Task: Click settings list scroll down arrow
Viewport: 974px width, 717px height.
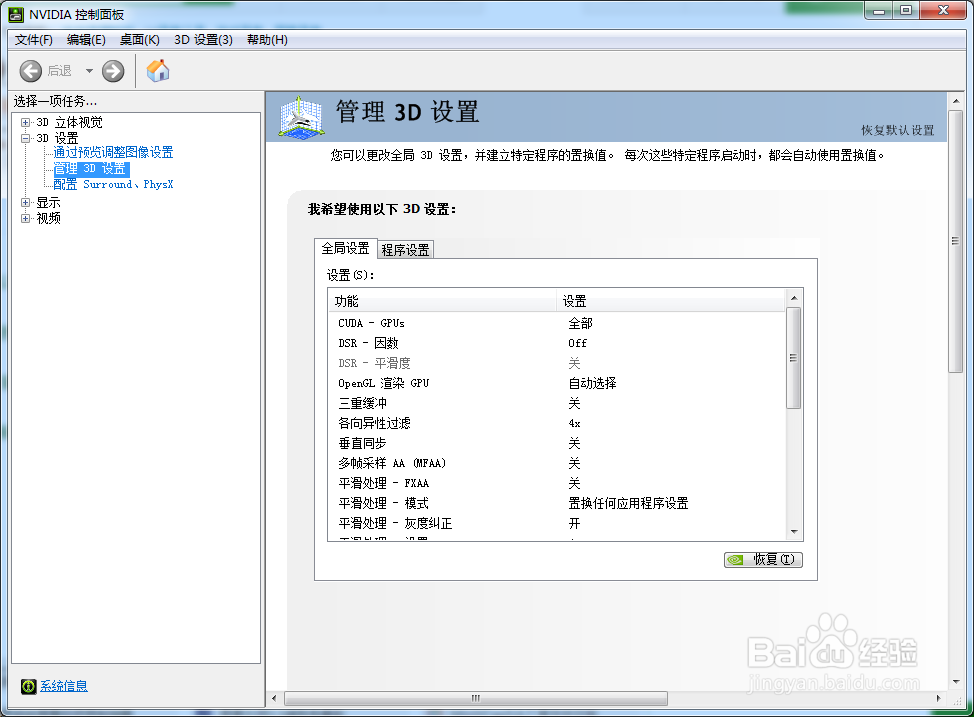Action: [x=794, y=532]
